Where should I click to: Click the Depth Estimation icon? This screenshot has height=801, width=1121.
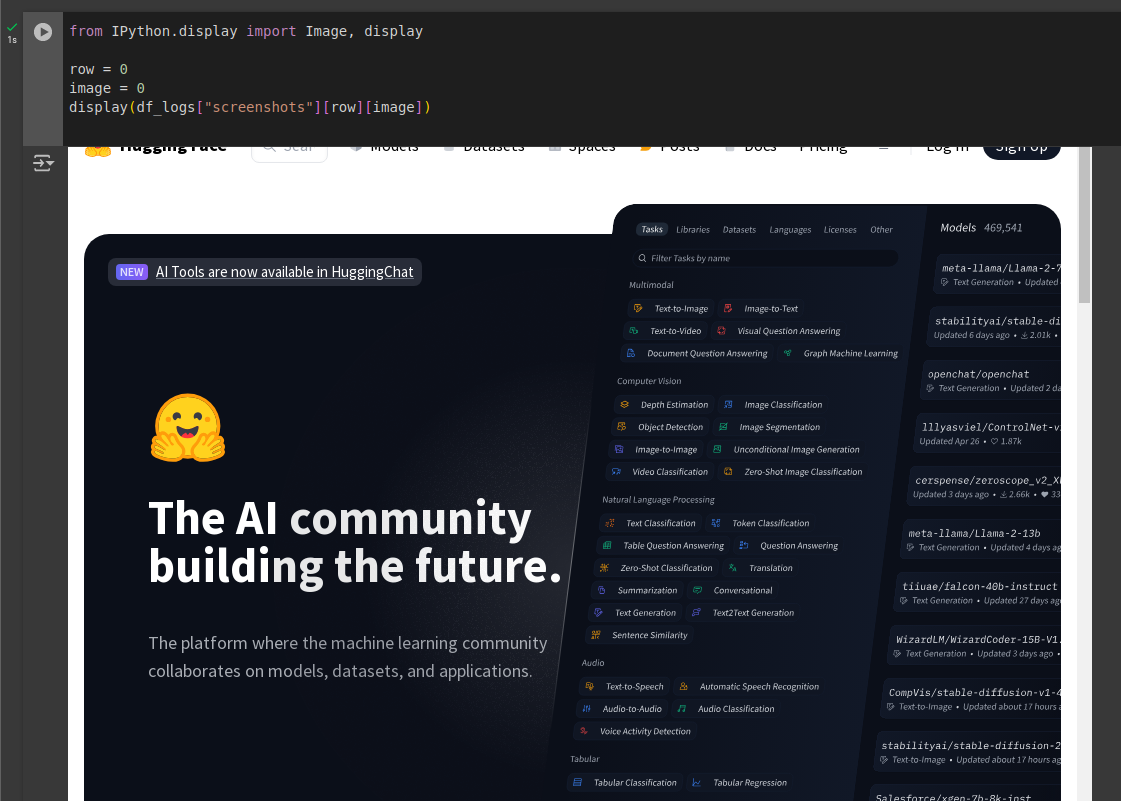[x=624, y=404]
